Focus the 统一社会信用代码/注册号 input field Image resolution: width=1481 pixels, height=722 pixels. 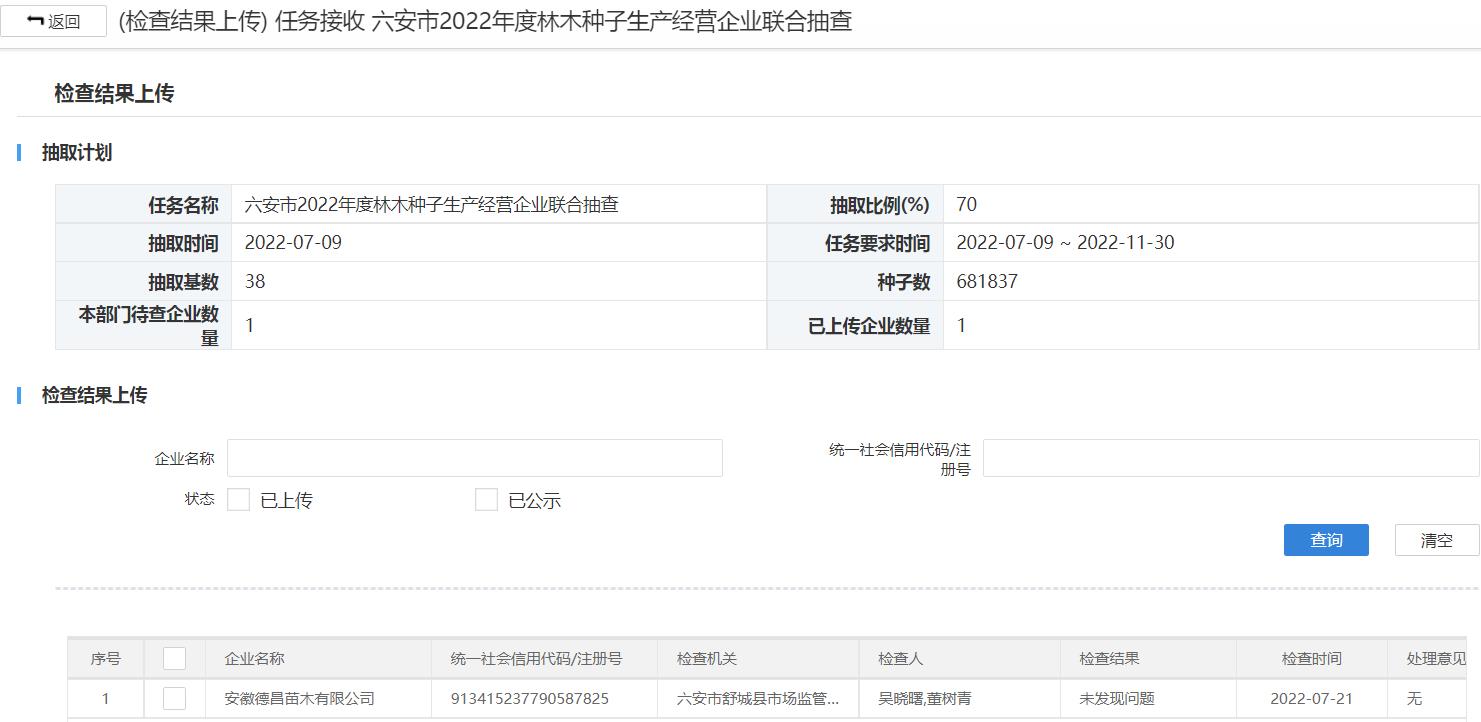[x=1231, y=458]
